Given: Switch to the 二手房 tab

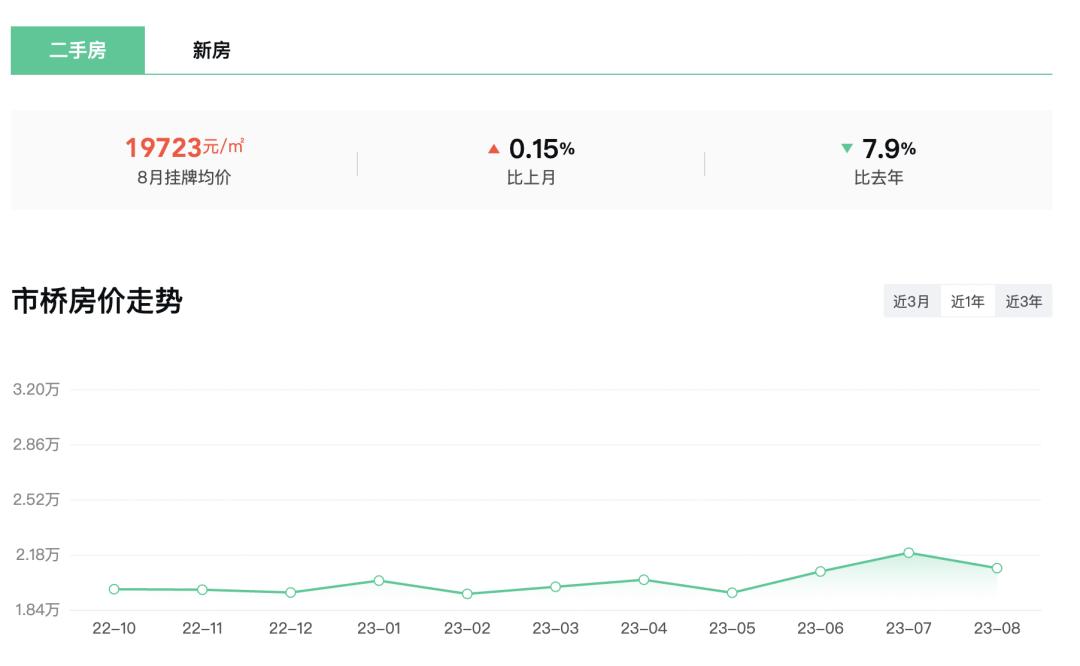Looking at the screenshot, I should point(78,50).
